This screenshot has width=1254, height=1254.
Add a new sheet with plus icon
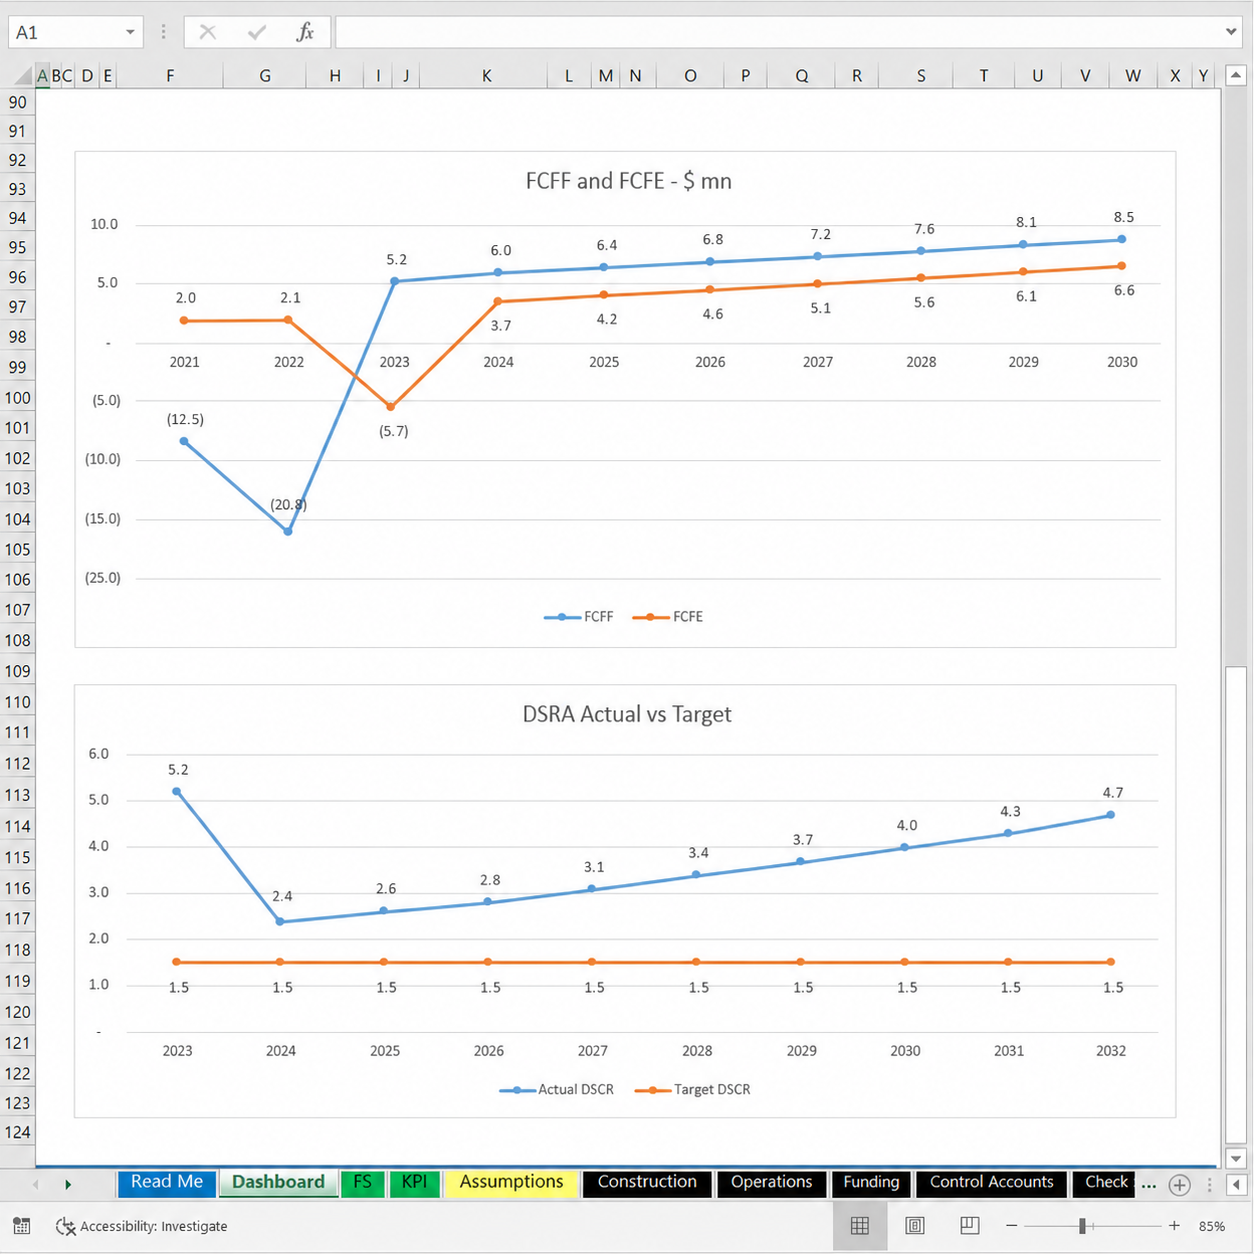tap(1180, 1185)
